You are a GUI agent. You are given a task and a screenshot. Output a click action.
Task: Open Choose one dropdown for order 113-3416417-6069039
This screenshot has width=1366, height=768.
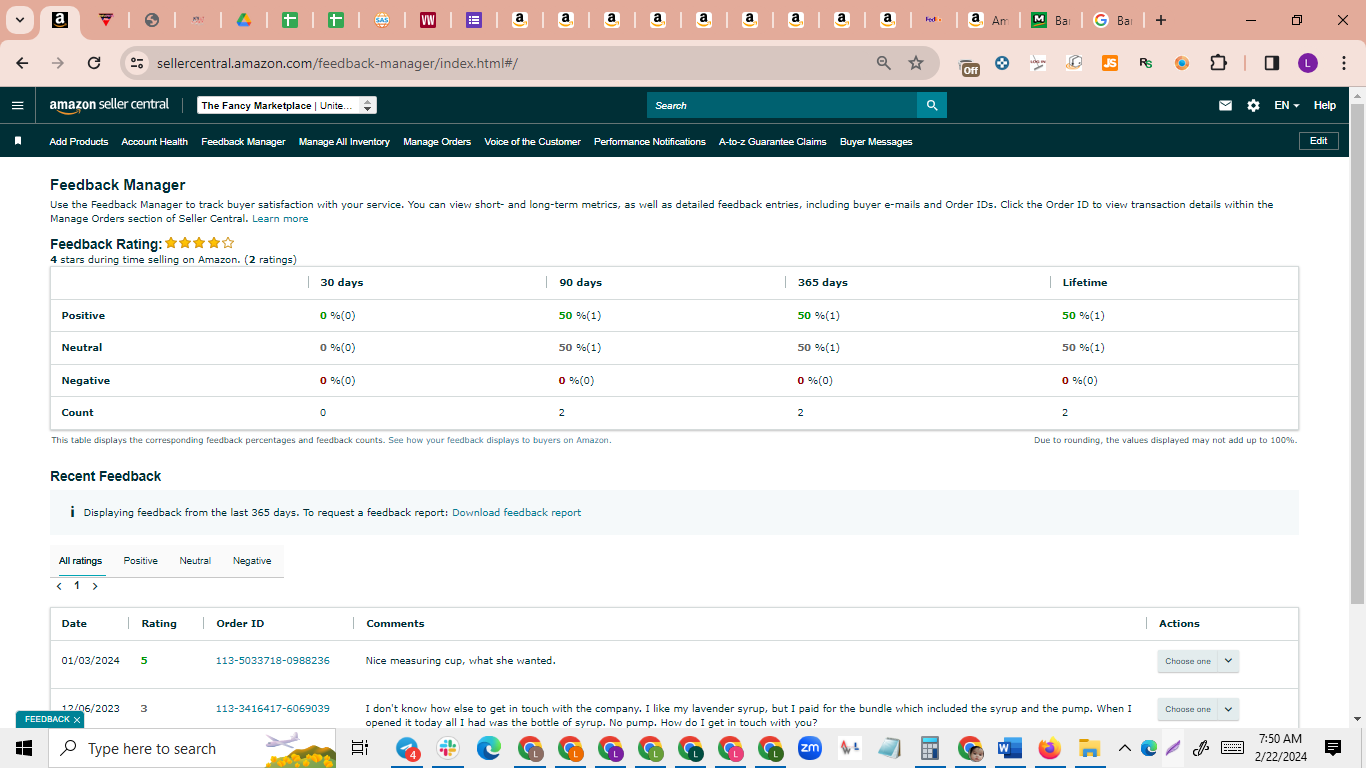pos(1198,709)
